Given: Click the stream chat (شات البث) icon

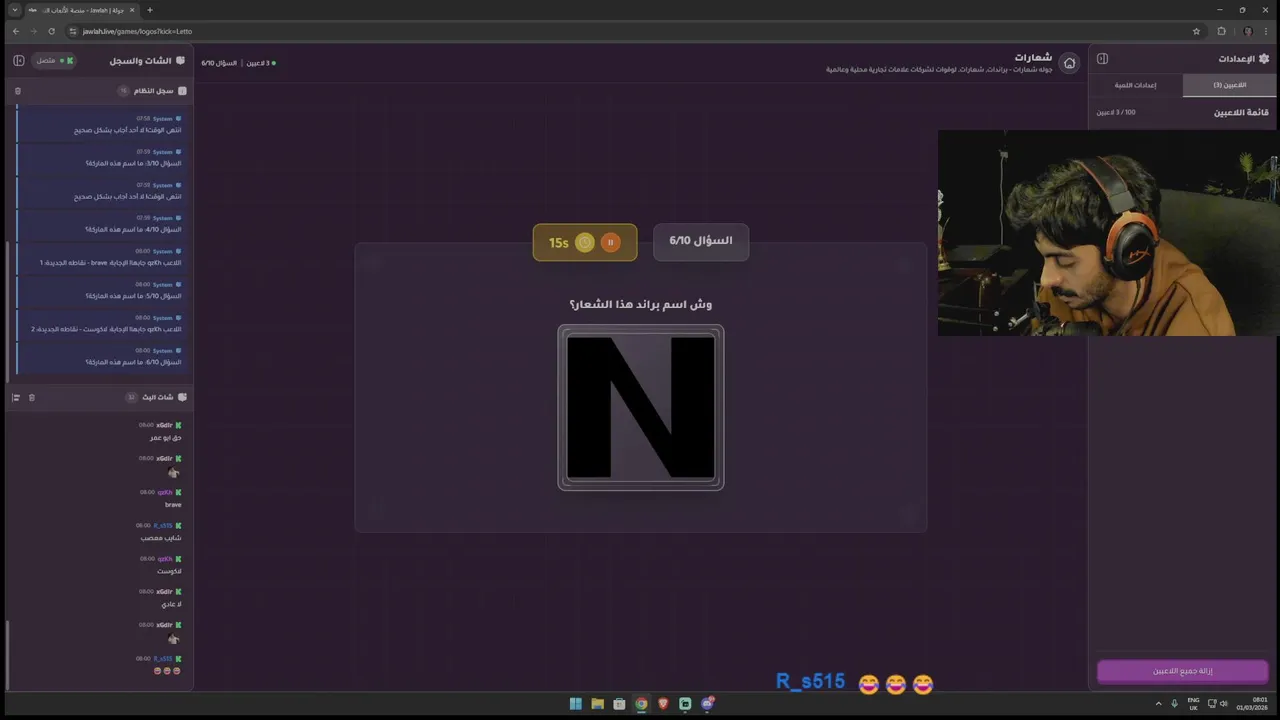Looking at the screenshot, I should coord(182,397).
